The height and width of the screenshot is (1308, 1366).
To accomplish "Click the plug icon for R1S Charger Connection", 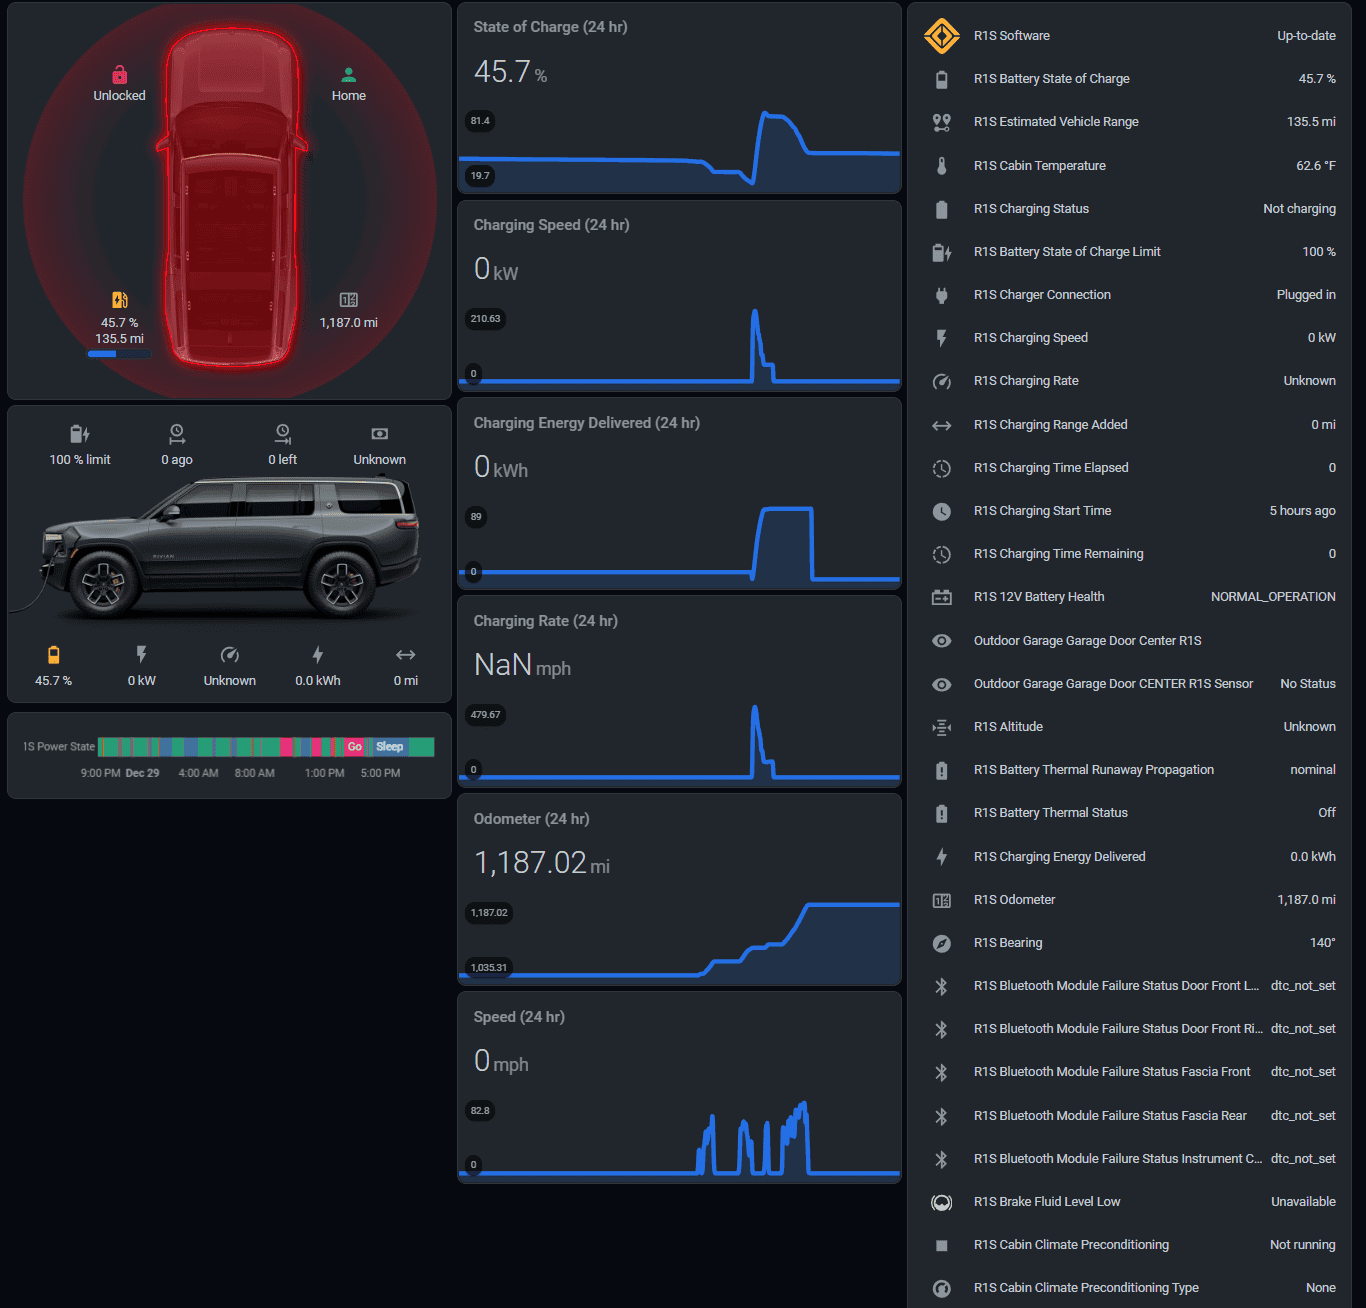I will pos(942,295).
